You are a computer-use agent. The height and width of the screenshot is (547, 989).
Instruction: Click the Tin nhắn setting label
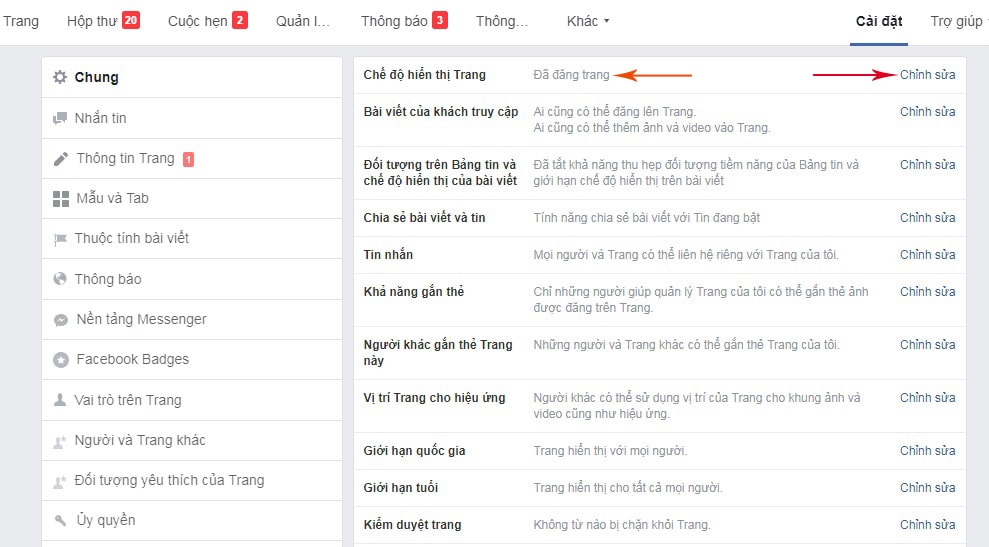click(x=388, y=255)
